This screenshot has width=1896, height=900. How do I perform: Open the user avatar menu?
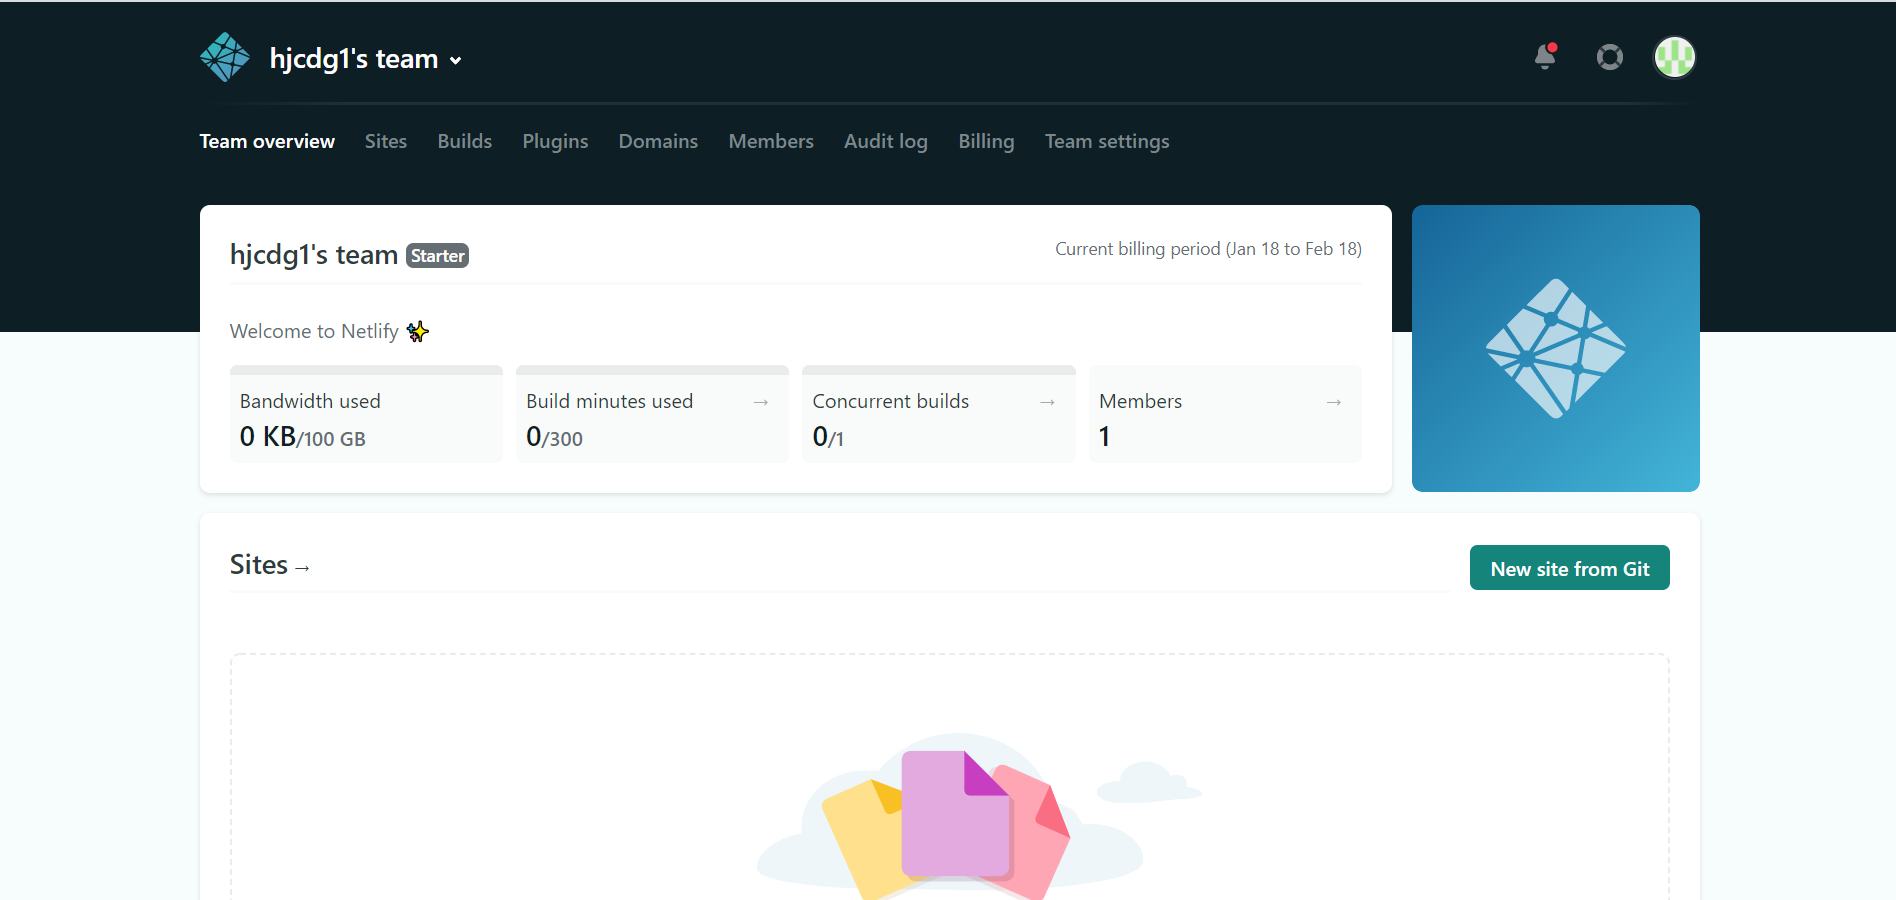[x=1675, y=57]
